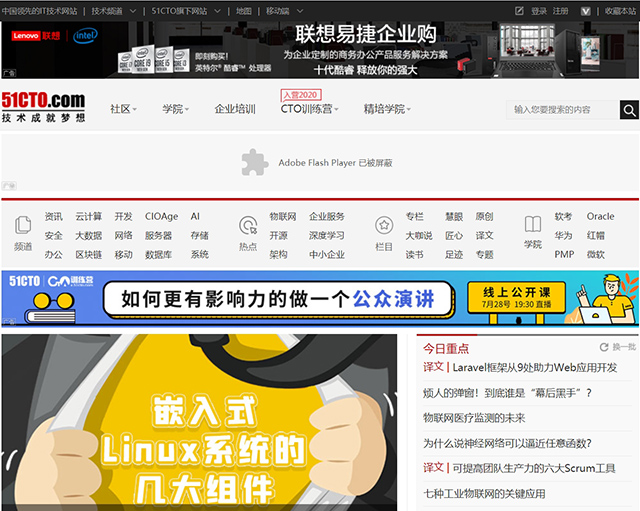This screenshot has height=511, width=640.
Task: Click the 今日重点 section heading
Action: pyautogui.click(x=446, y=349)
